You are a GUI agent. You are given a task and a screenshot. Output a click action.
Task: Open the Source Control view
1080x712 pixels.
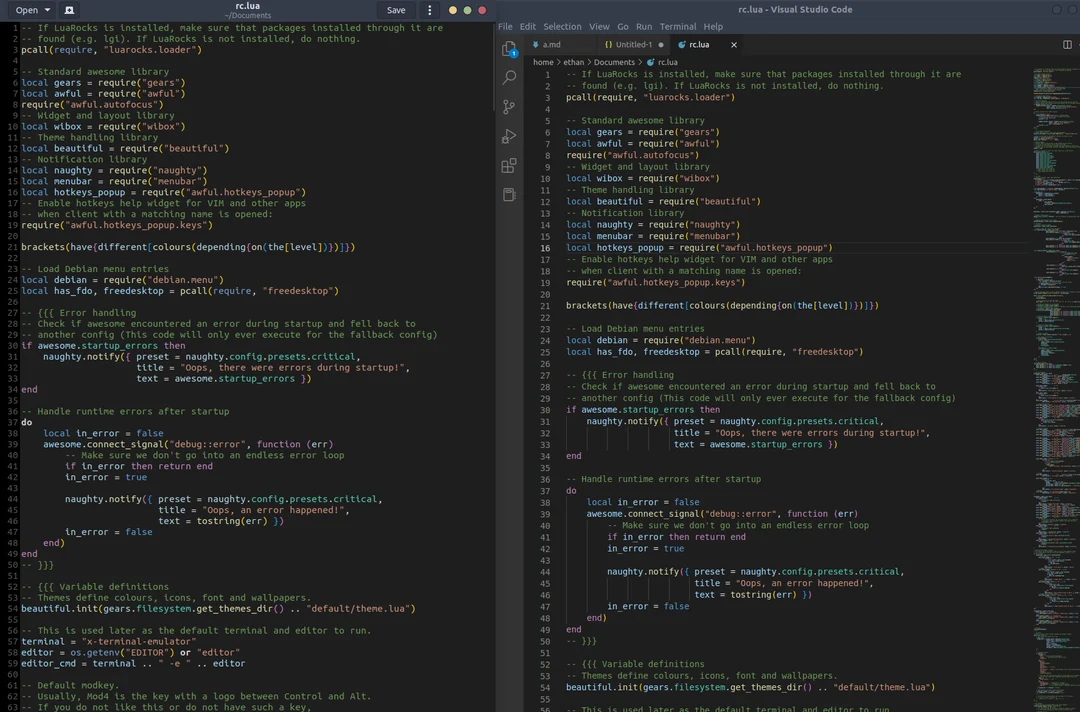(x=508, y=107)
